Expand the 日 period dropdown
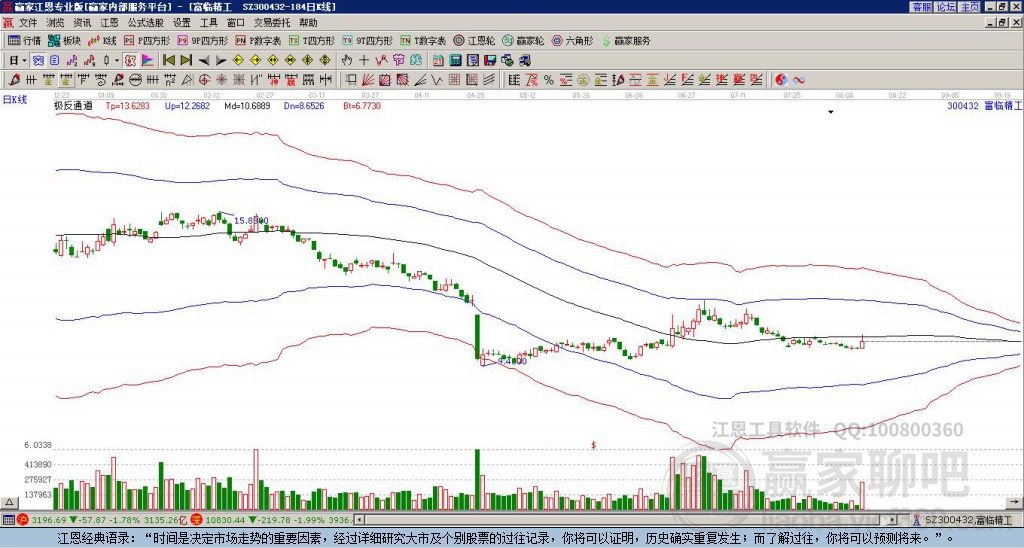 coord(24,61)
